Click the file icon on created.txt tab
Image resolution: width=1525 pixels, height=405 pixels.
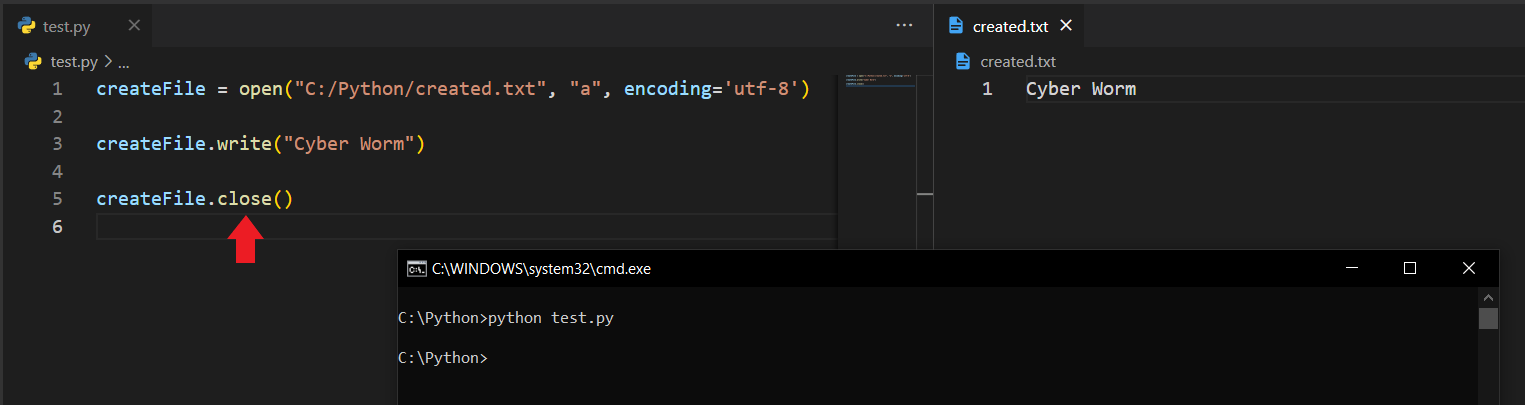pyautogui.click(x=956, y=26)
